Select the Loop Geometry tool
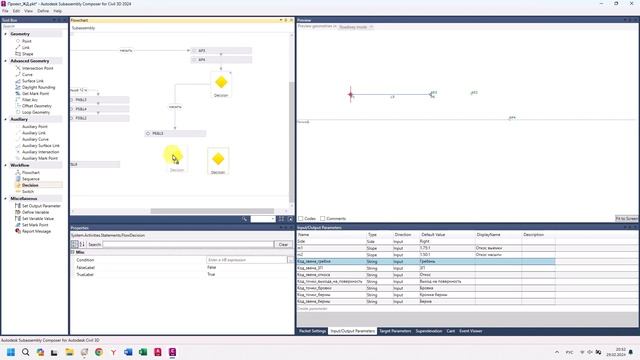This screenshot has width=640, height=360. click(36, 112)
